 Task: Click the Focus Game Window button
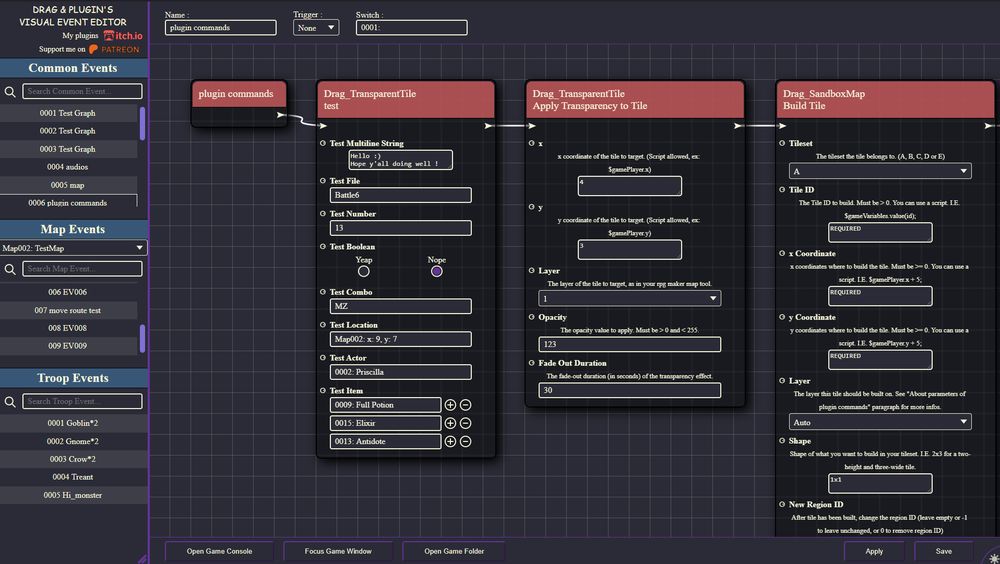coord(338,551)
